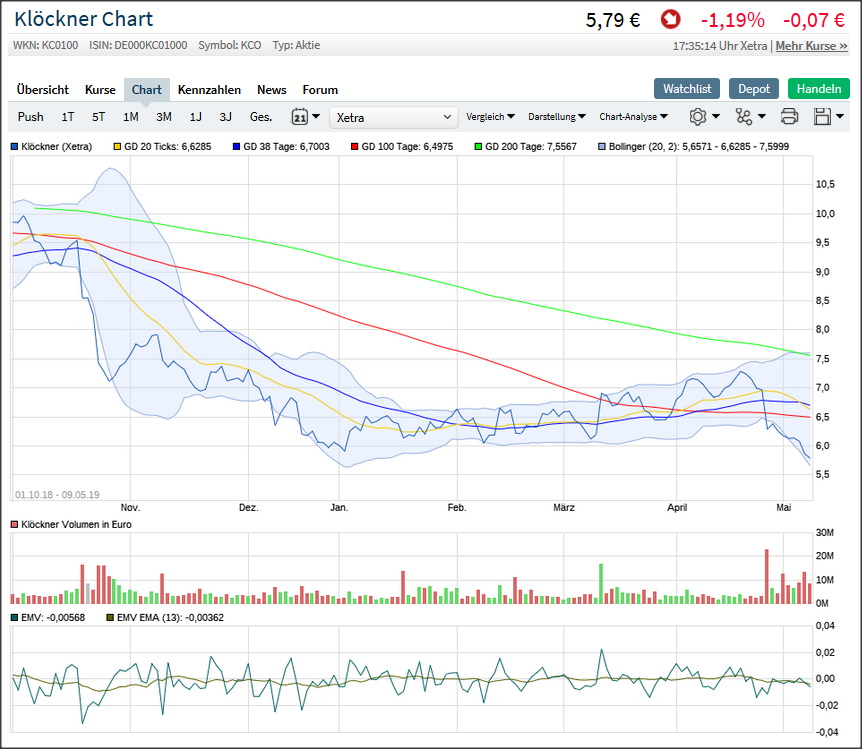This screenshot has width=862, height=749.
Task: Select the Push time range
Action: [30, 117]
